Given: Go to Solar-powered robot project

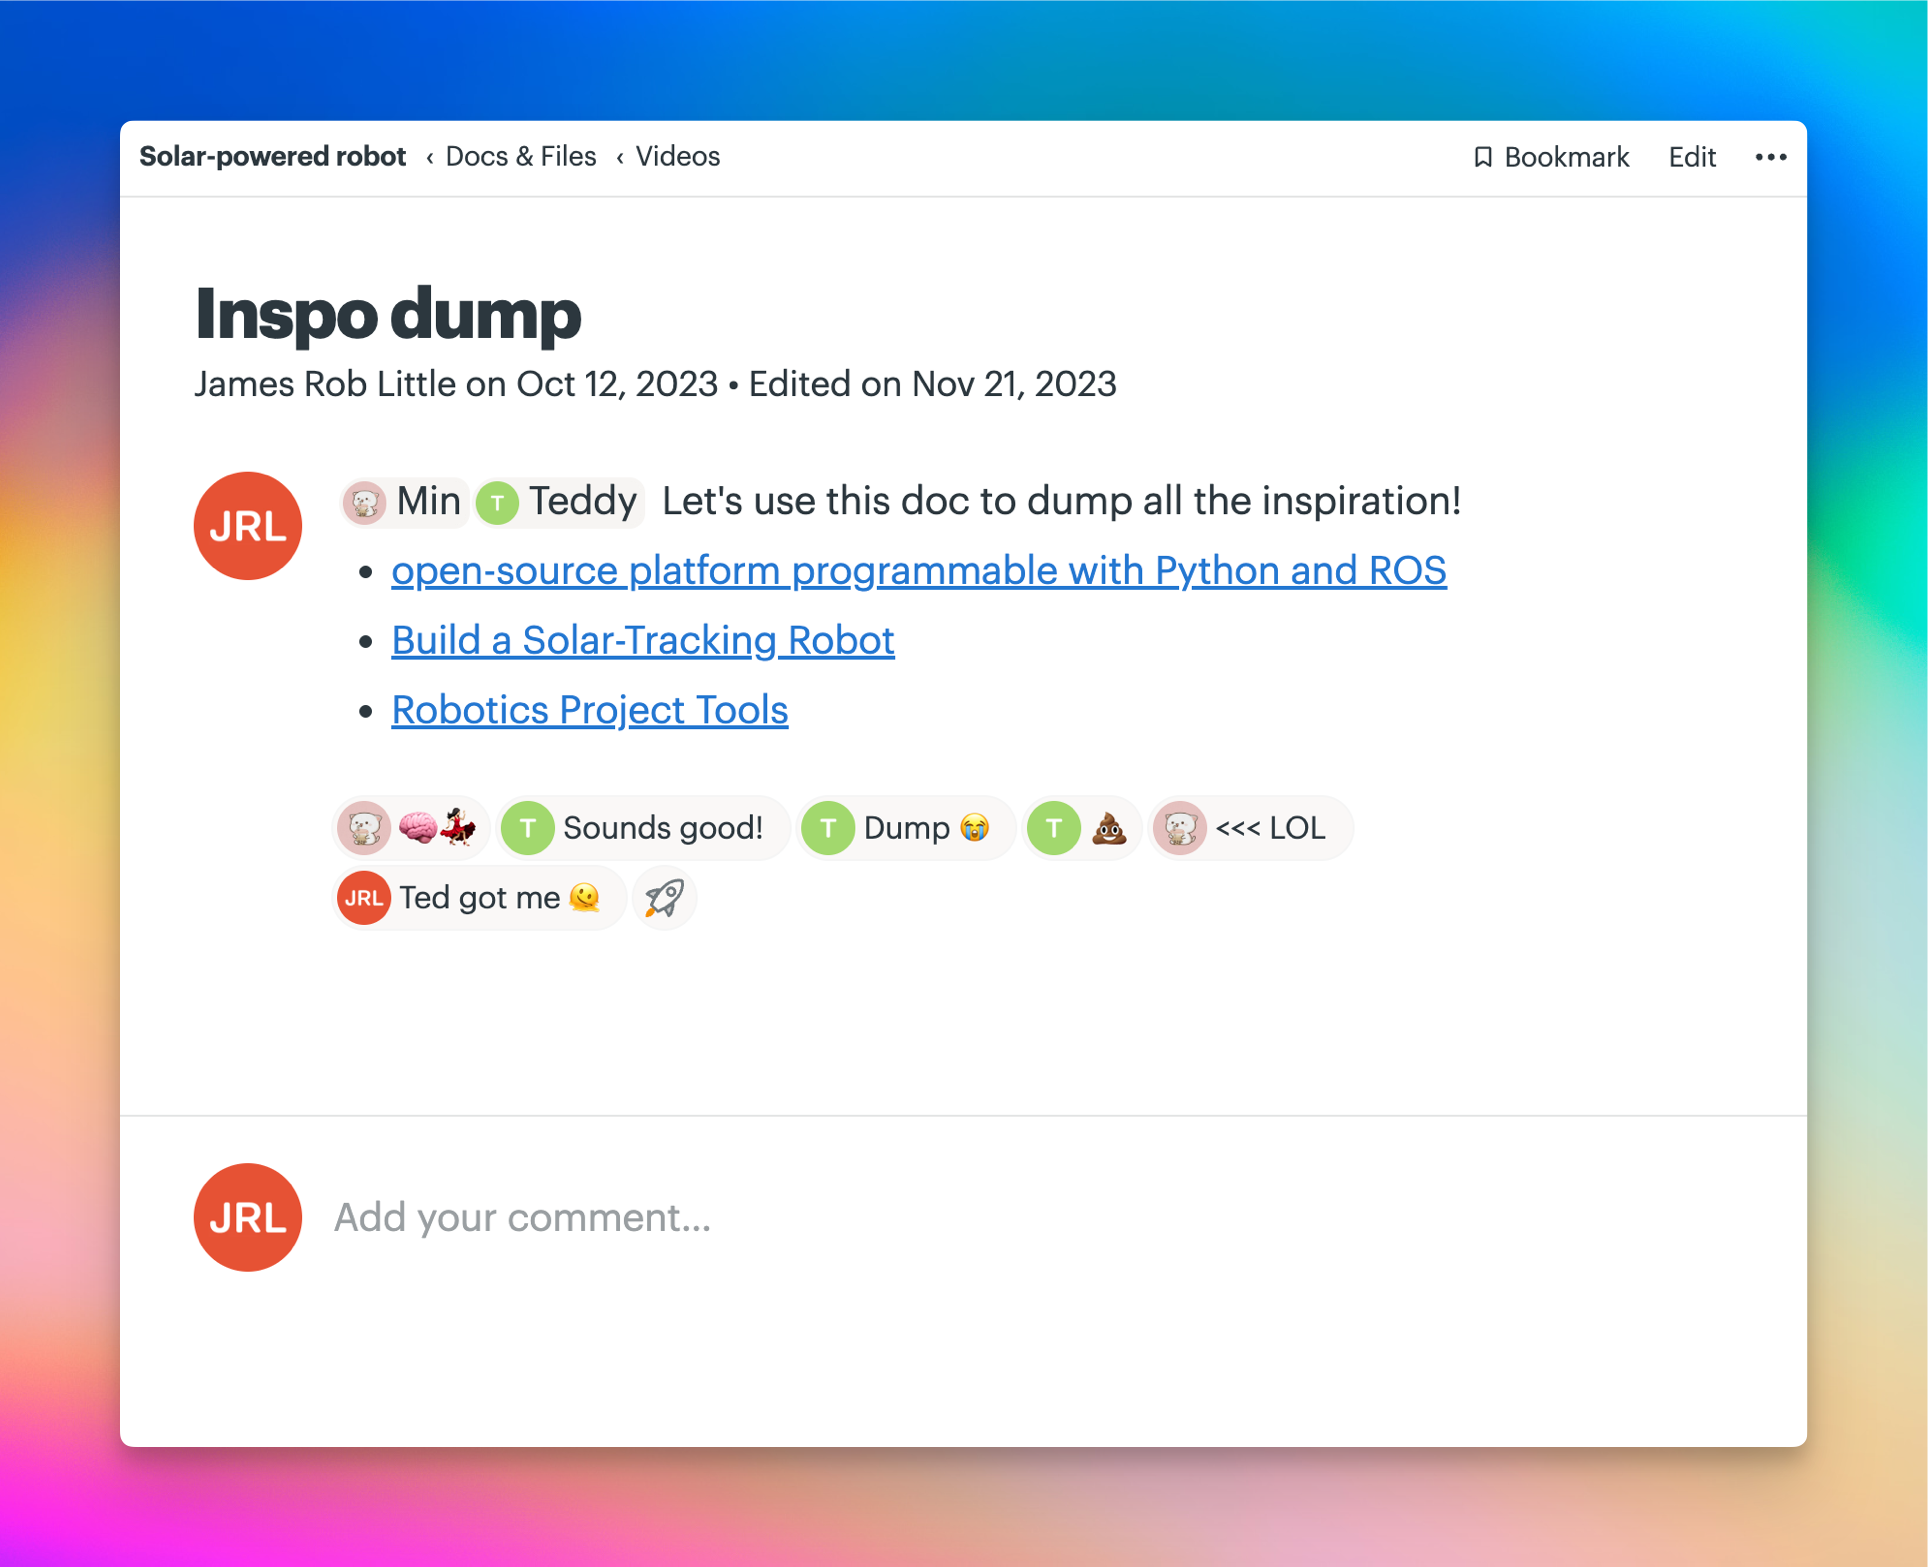Looking at the screenshot, I should [x=272, y=156].
